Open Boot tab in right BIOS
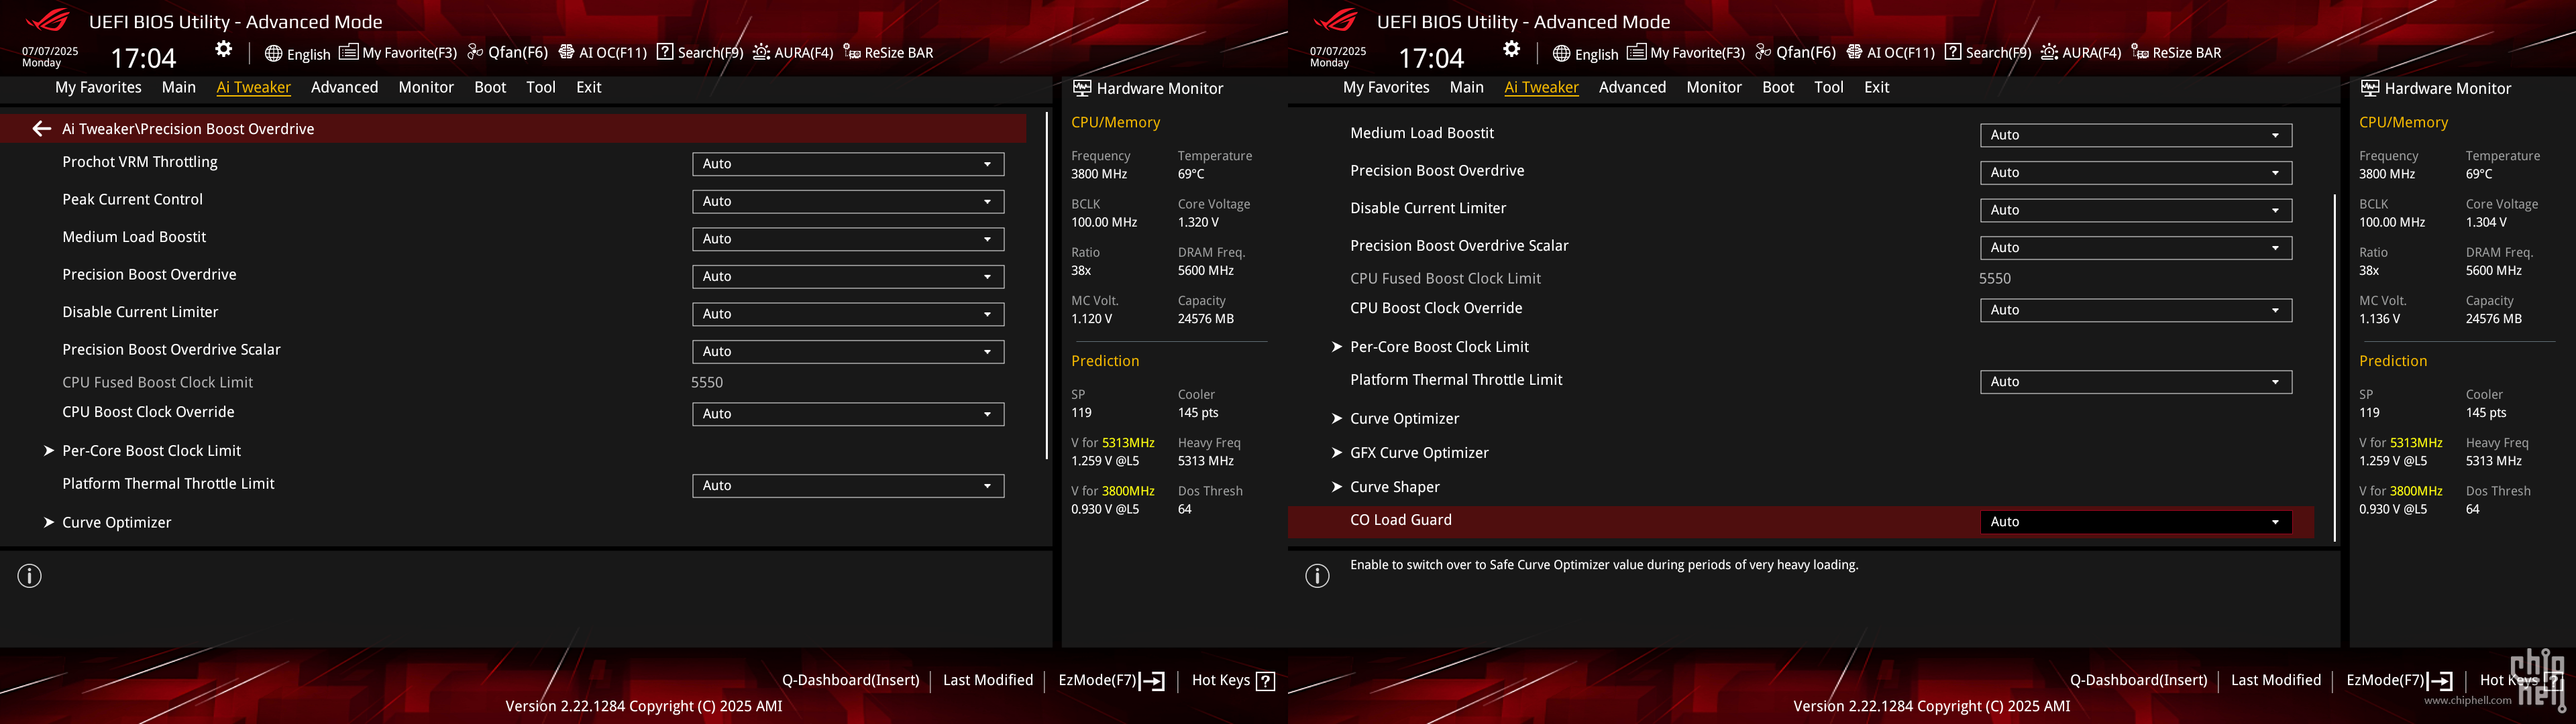Screen dimensions: 2576x724 tap(1778, 87)
